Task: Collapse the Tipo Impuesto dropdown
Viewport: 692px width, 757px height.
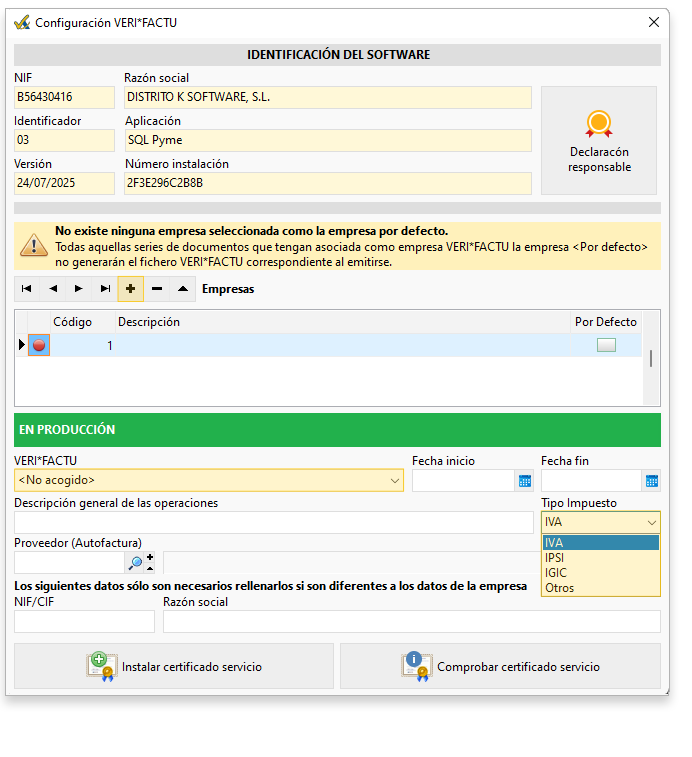Action: pos(652,522)
